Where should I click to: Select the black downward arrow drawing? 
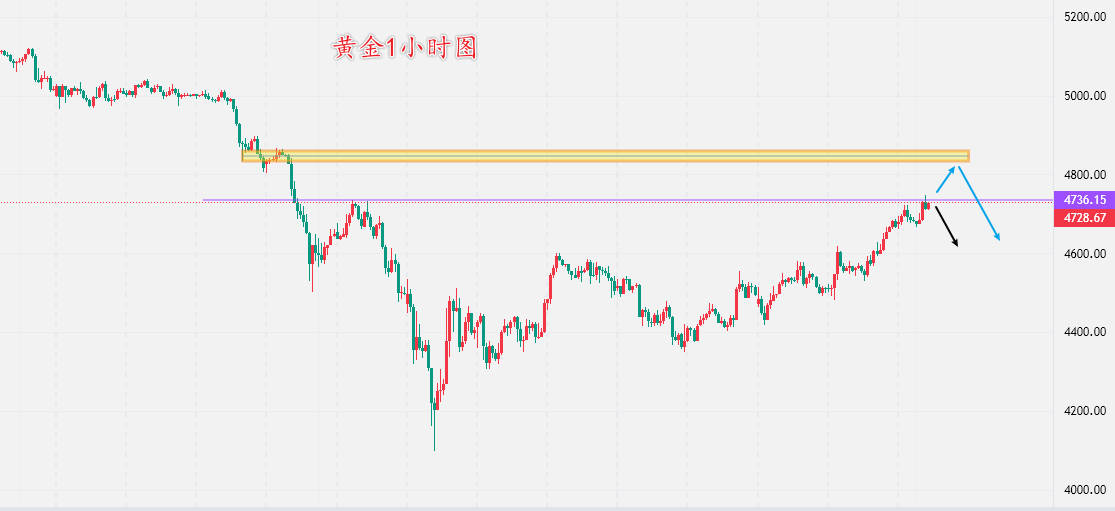947,226
